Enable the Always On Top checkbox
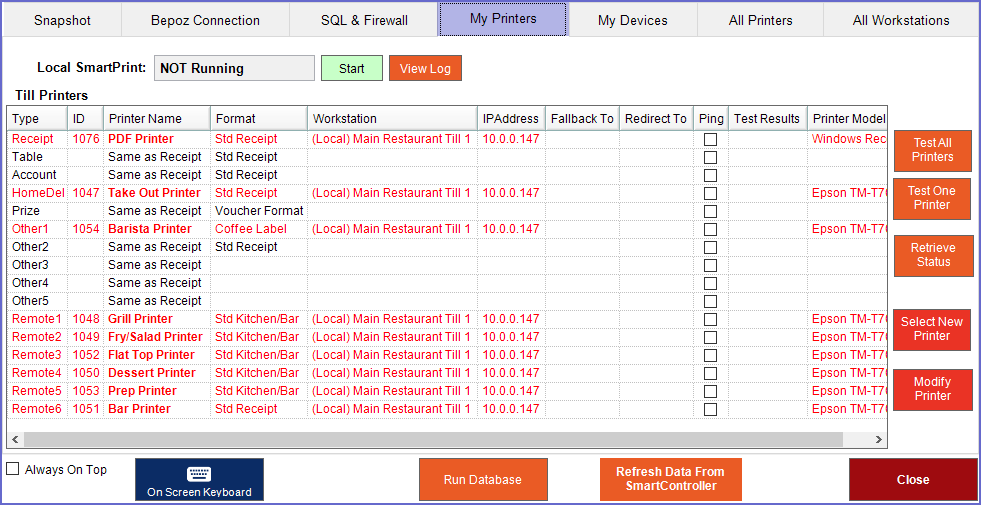The image size is (981, 505). coord(13,469)
